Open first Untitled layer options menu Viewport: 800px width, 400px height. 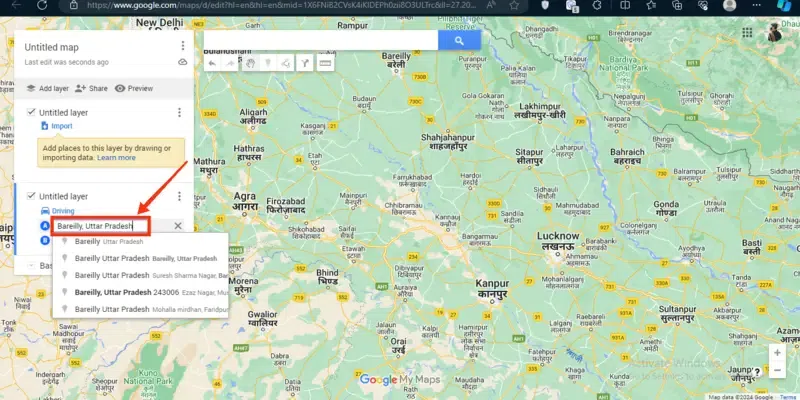pos(179,112)
